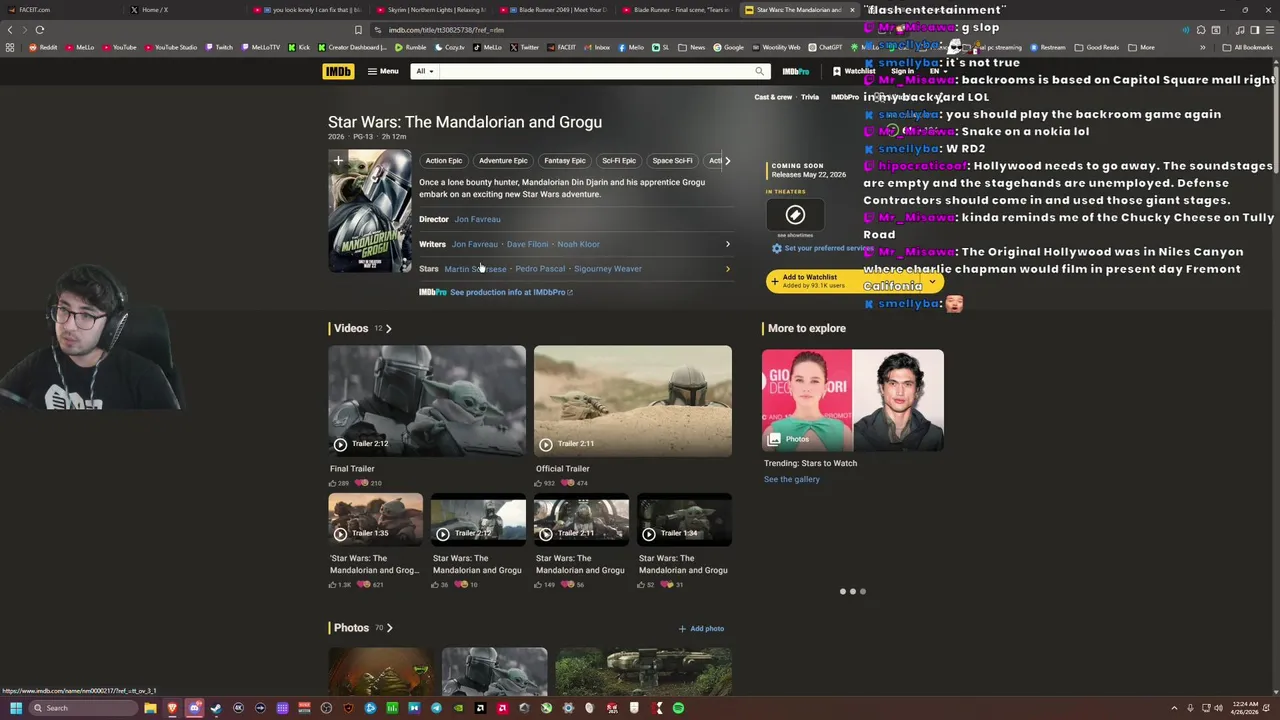Add to Watchlist yellow button
Viewport: 1280px width, 720px height.
843,281
